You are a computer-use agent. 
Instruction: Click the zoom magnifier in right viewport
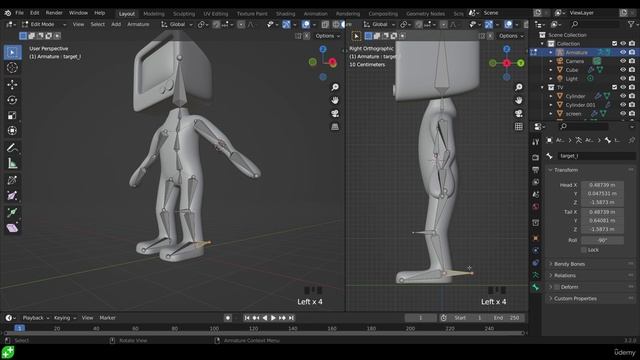(x=519, y=87)
